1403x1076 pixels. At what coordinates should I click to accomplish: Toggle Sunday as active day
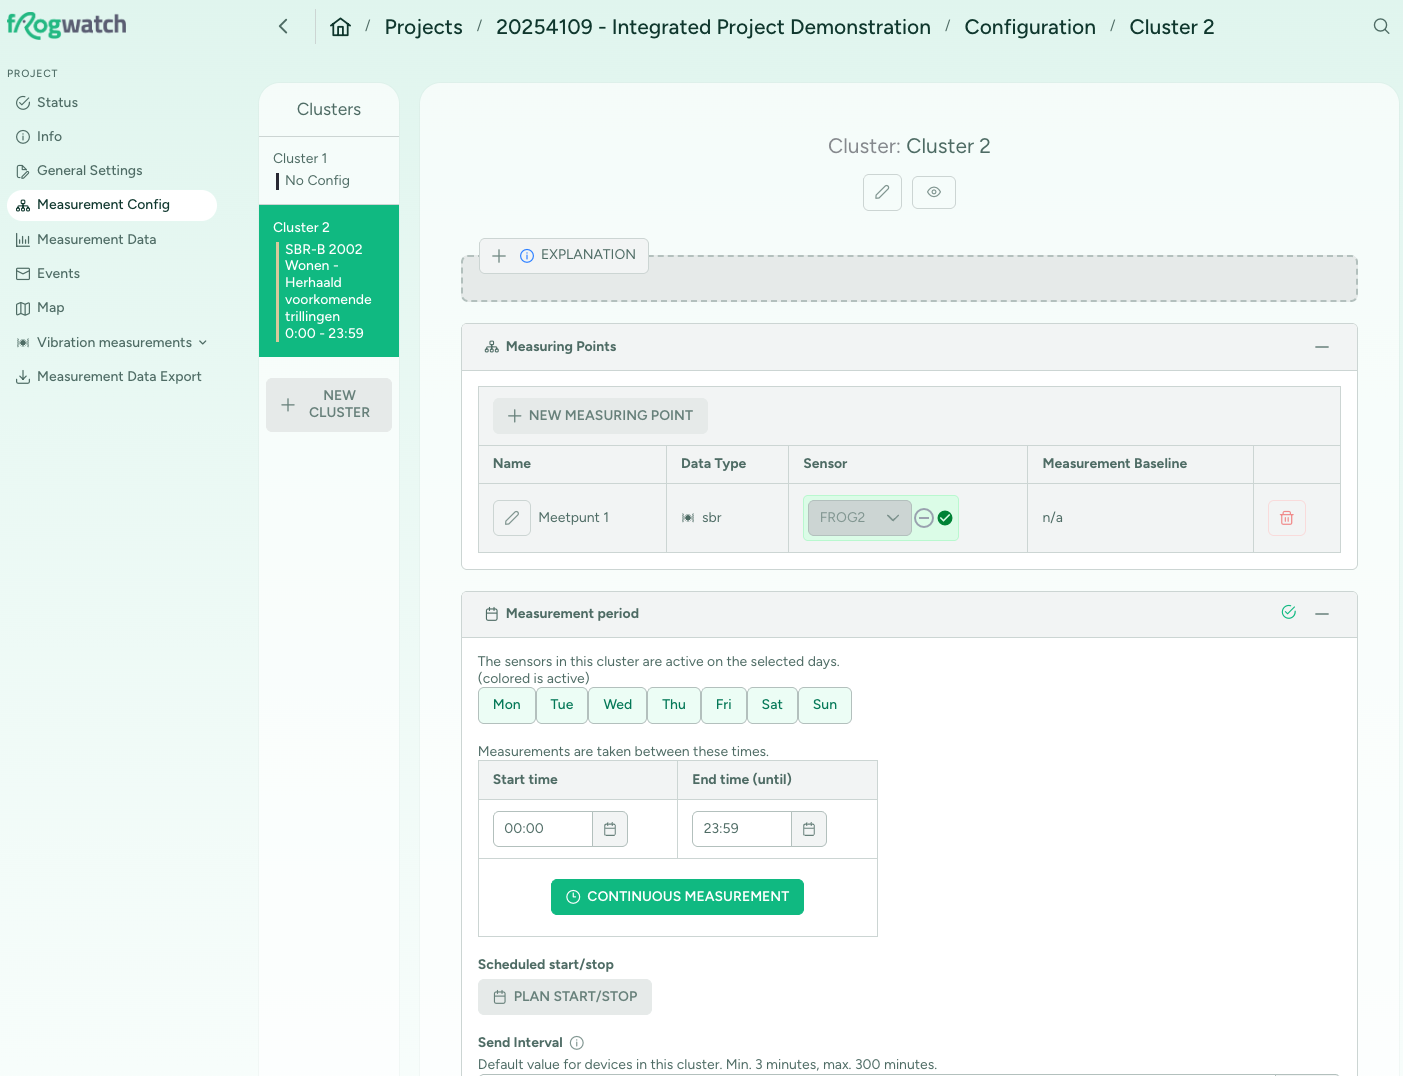[825, 705]
